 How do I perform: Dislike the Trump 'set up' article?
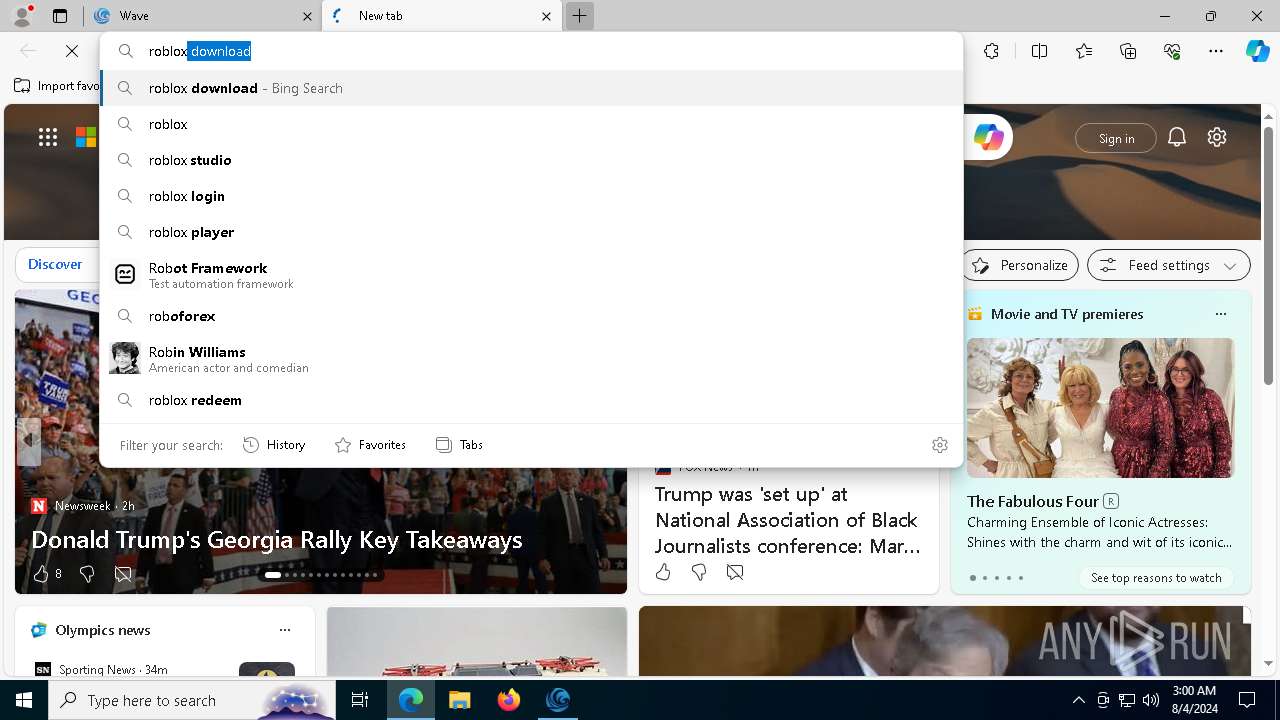[699, 572]
